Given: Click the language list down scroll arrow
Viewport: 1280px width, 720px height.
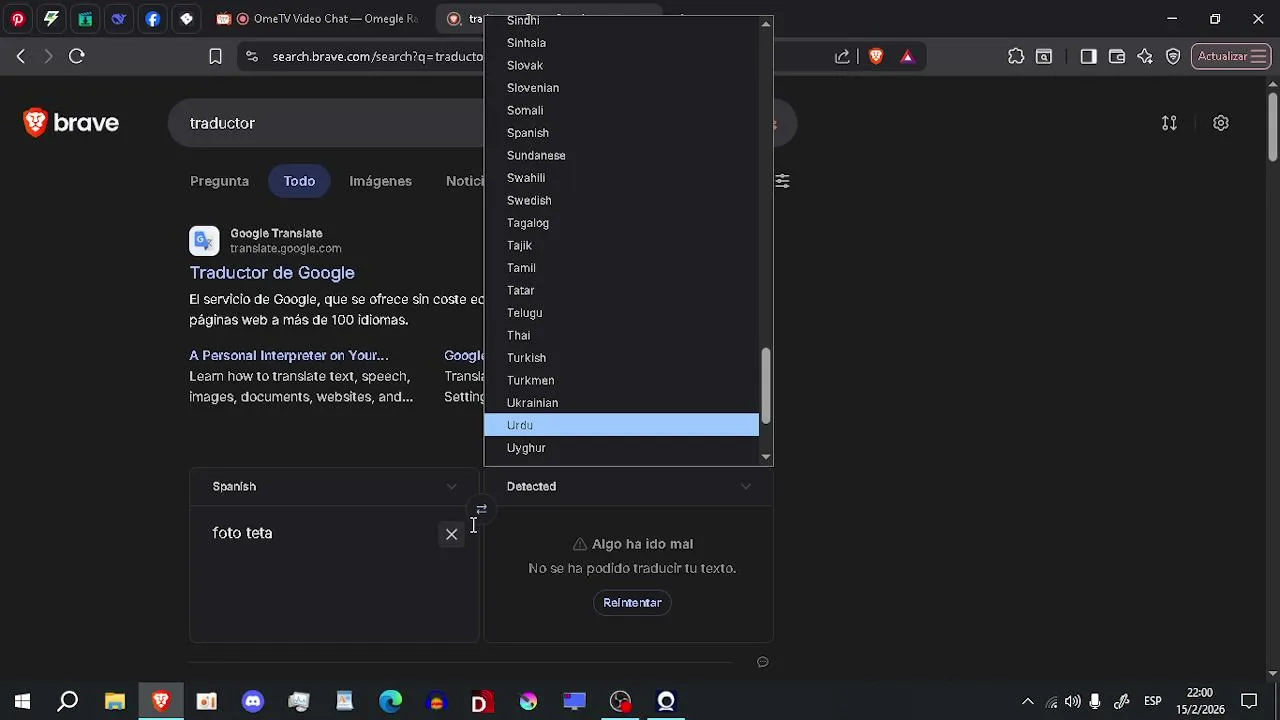Looking at the screenshot, I should pyautogui.click(x=766, y=457).
